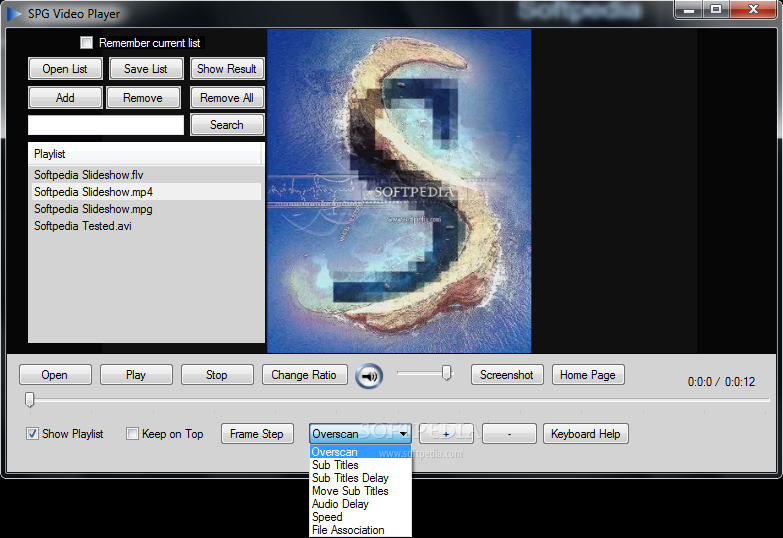Image resolution: width=783 pixels, height=538 pixels.
Task: Add a file to the playlist
Action: 65,97
